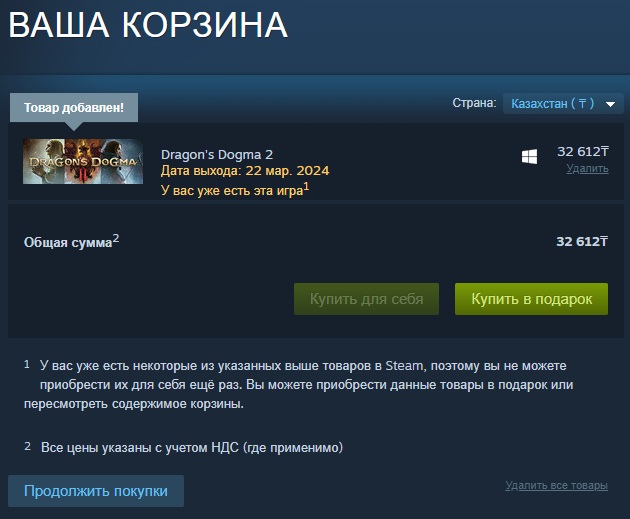Click the footnote 2 marker after Общая сумма
Image resolution: width=630 pixels, height=519 pixels.
[x=116, y=239]
